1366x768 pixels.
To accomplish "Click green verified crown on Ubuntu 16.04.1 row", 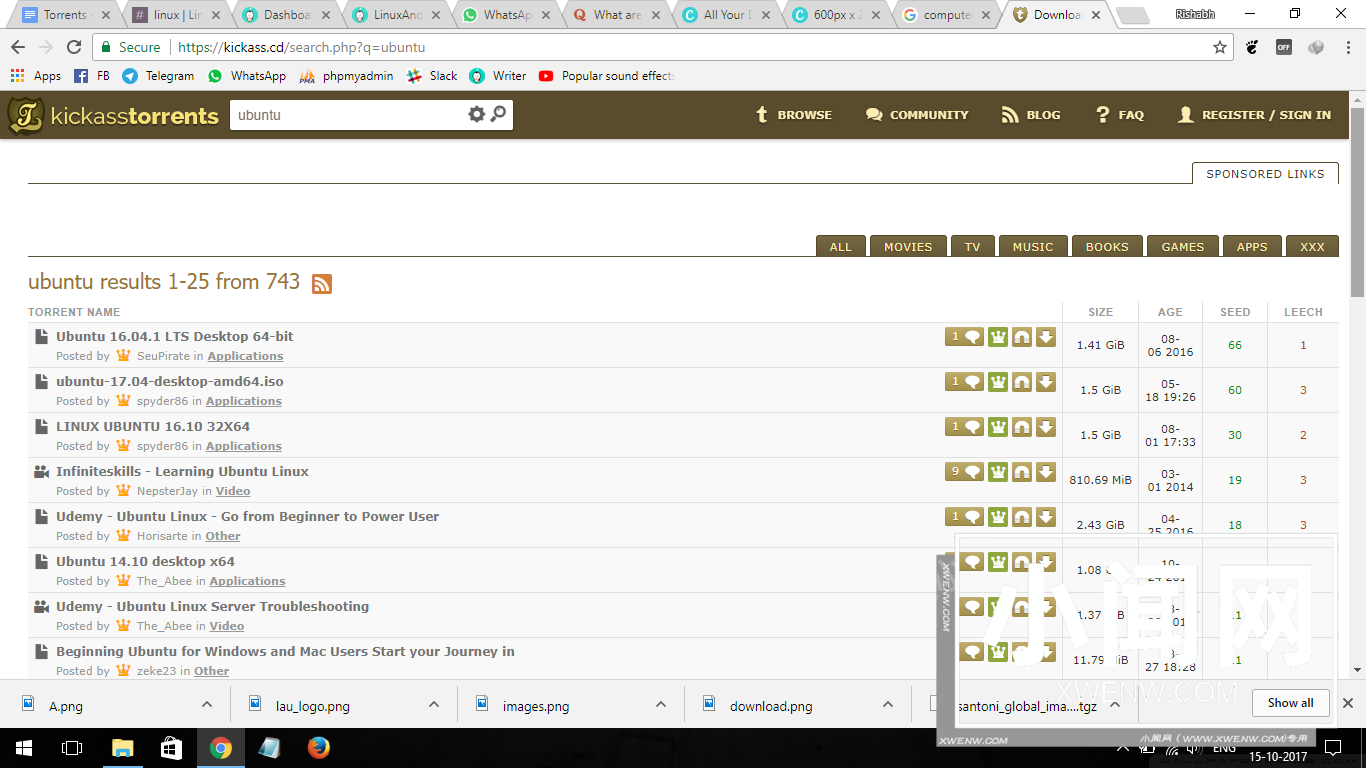I will [x=998, y=337].
